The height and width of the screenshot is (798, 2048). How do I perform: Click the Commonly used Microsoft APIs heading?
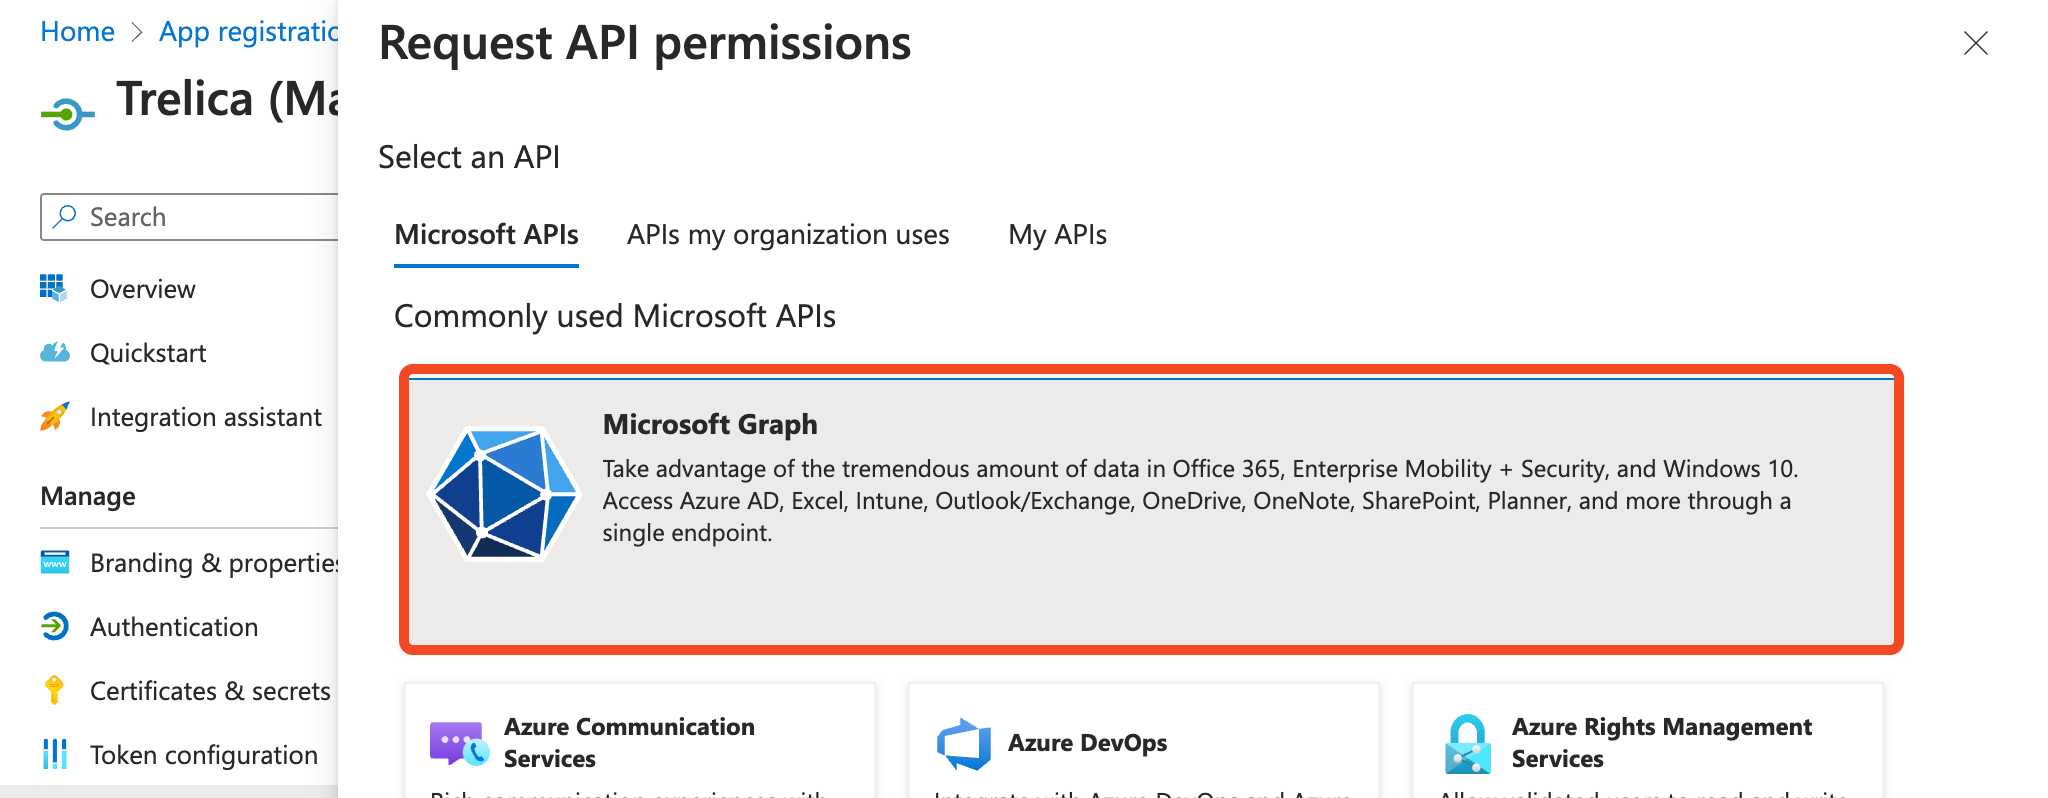pos(615,316)
